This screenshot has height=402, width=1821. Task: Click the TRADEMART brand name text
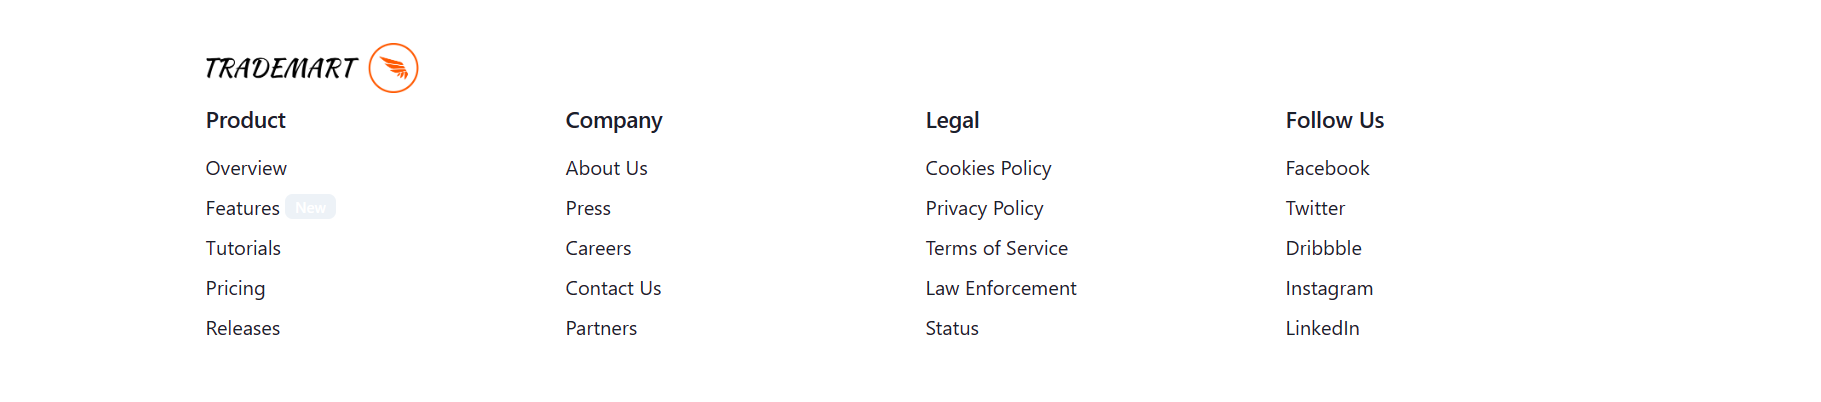coord(281,68)
